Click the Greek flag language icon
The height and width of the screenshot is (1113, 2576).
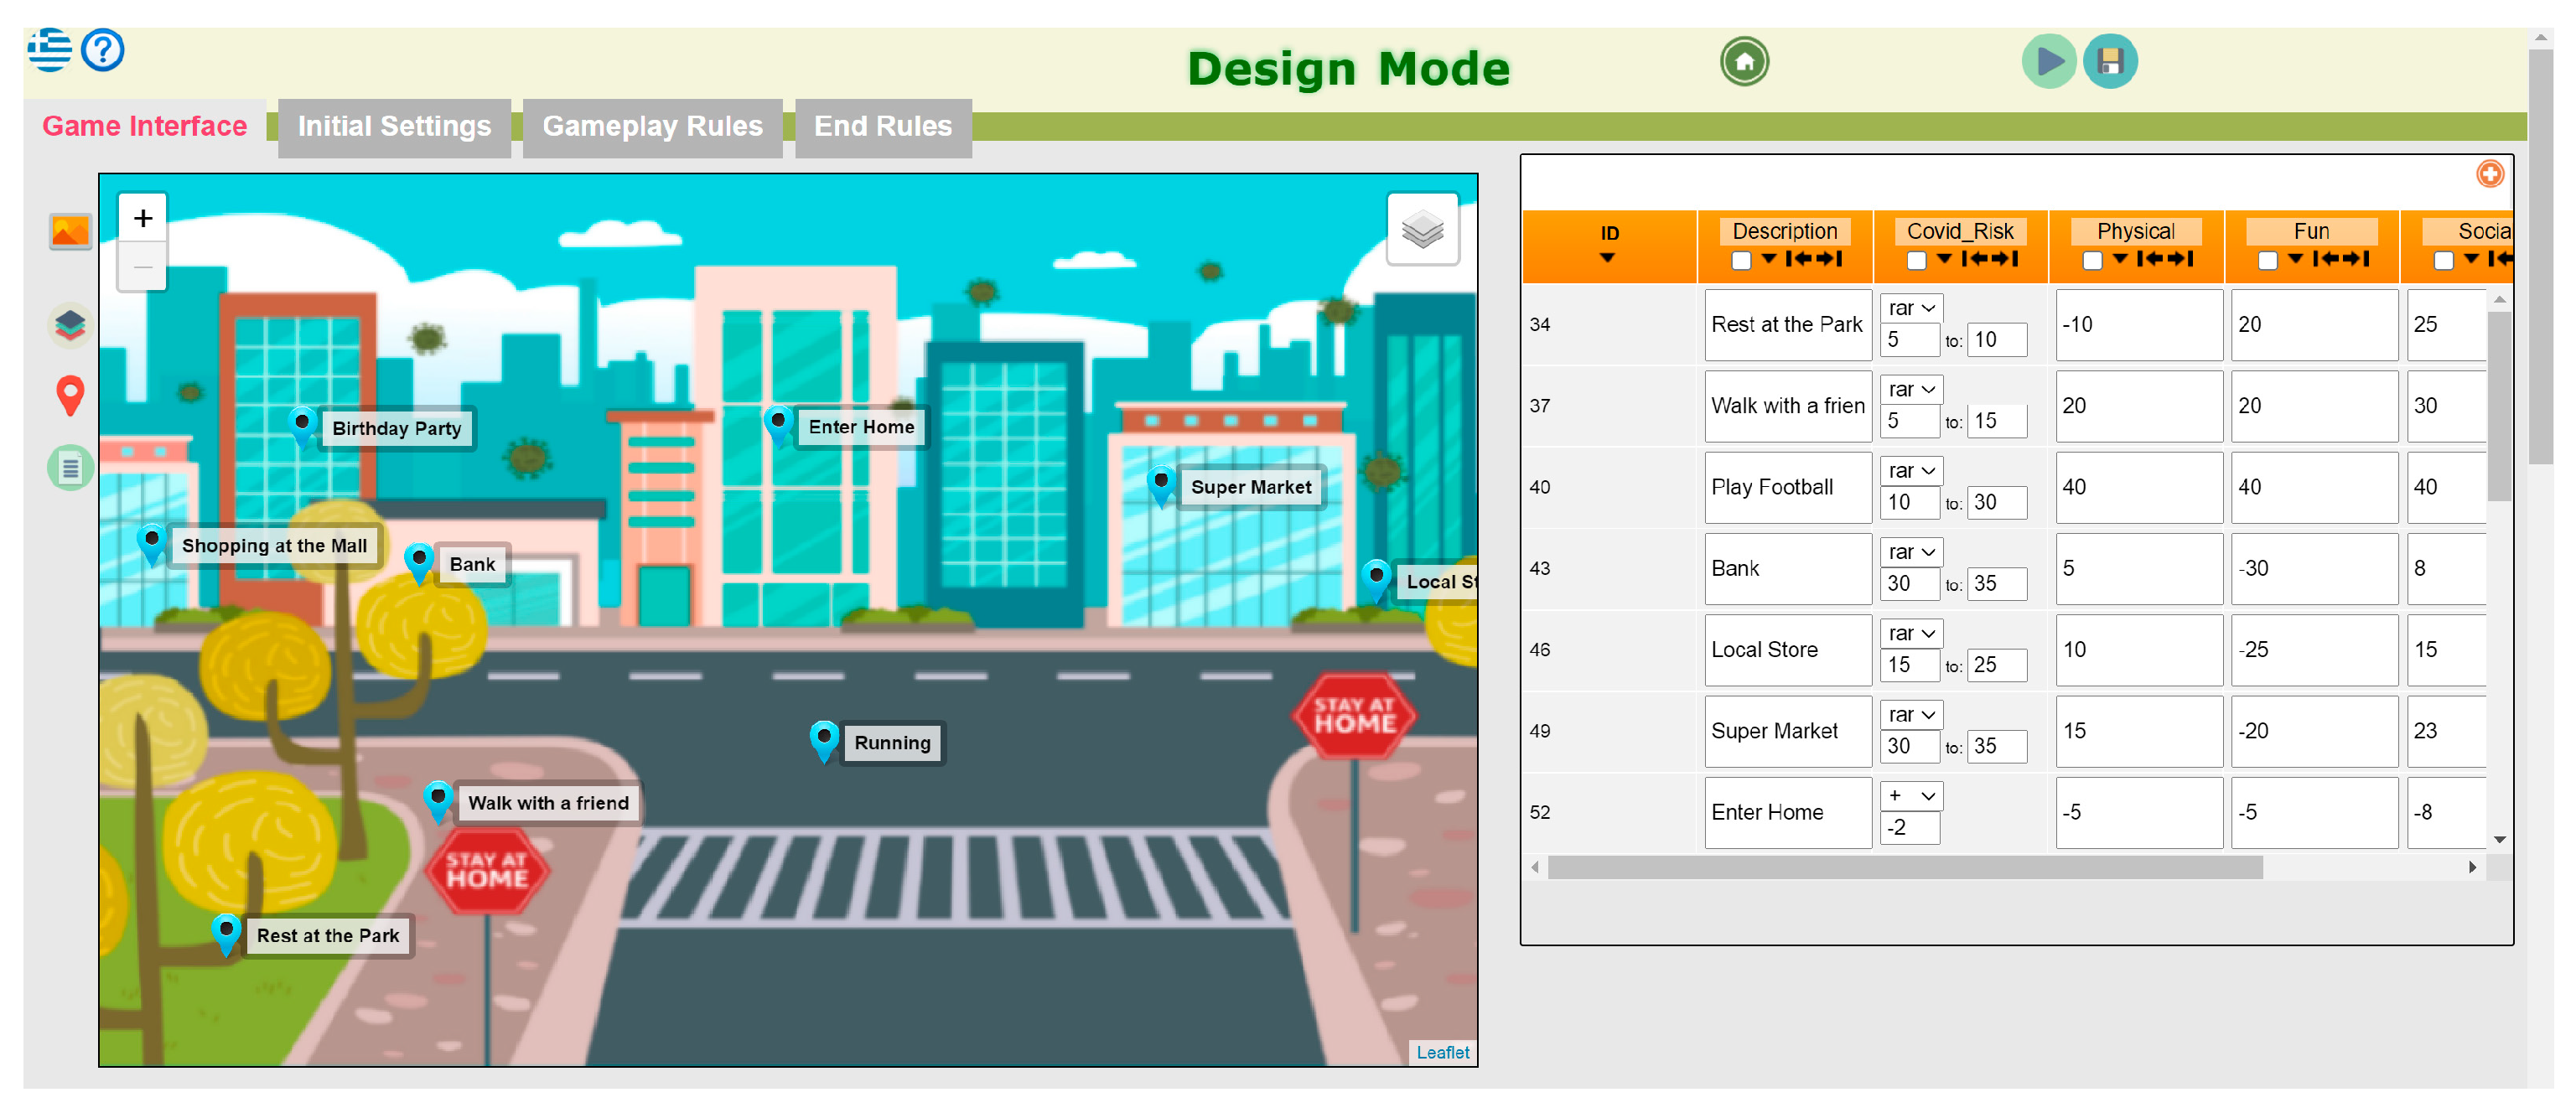pos(49,50)
